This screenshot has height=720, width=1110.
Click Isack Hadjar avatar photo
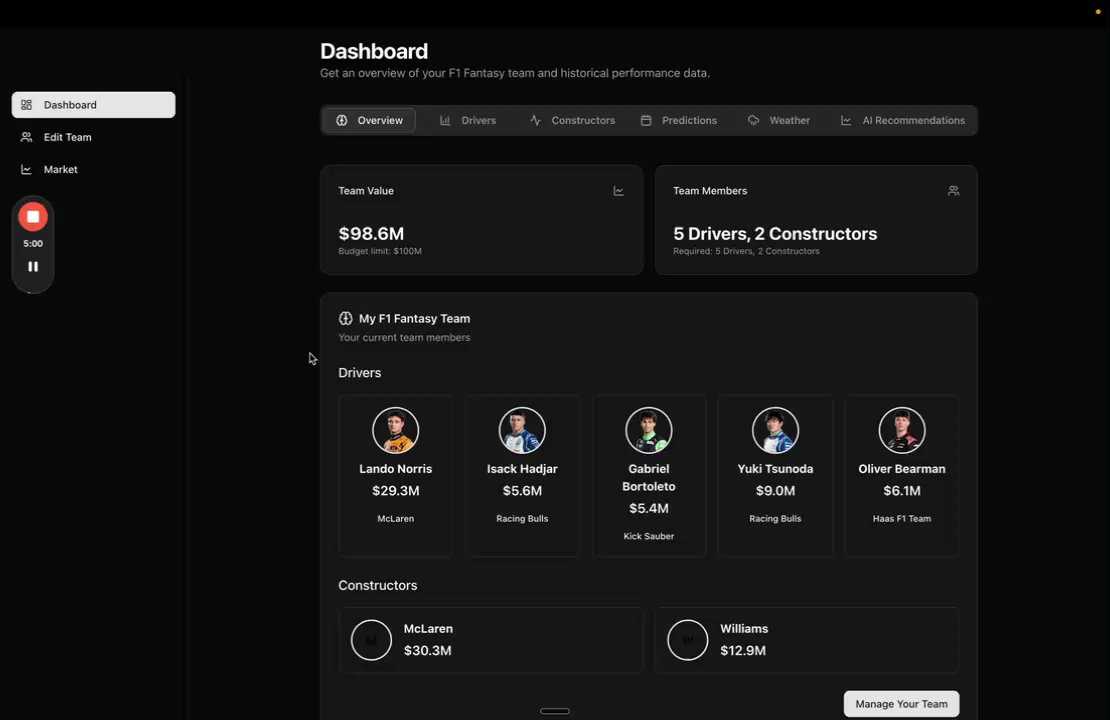click(522, 430)
